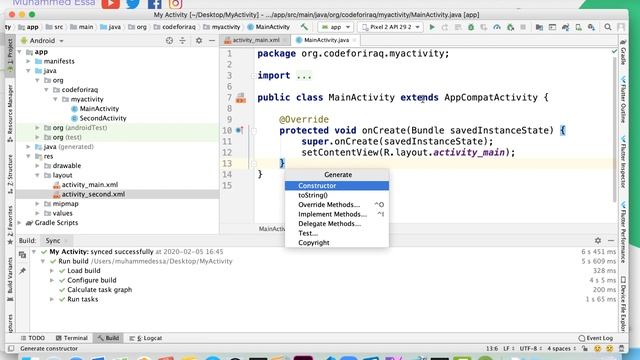
Task: Click the Stop square icon in toolbar
Action: [523, 27]
